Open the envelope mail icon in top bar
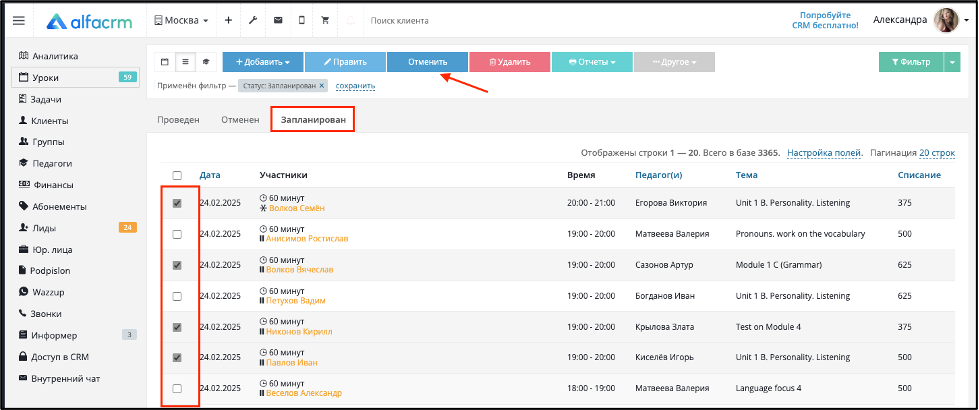Viewport: 979px width, 410px height. 278,21
